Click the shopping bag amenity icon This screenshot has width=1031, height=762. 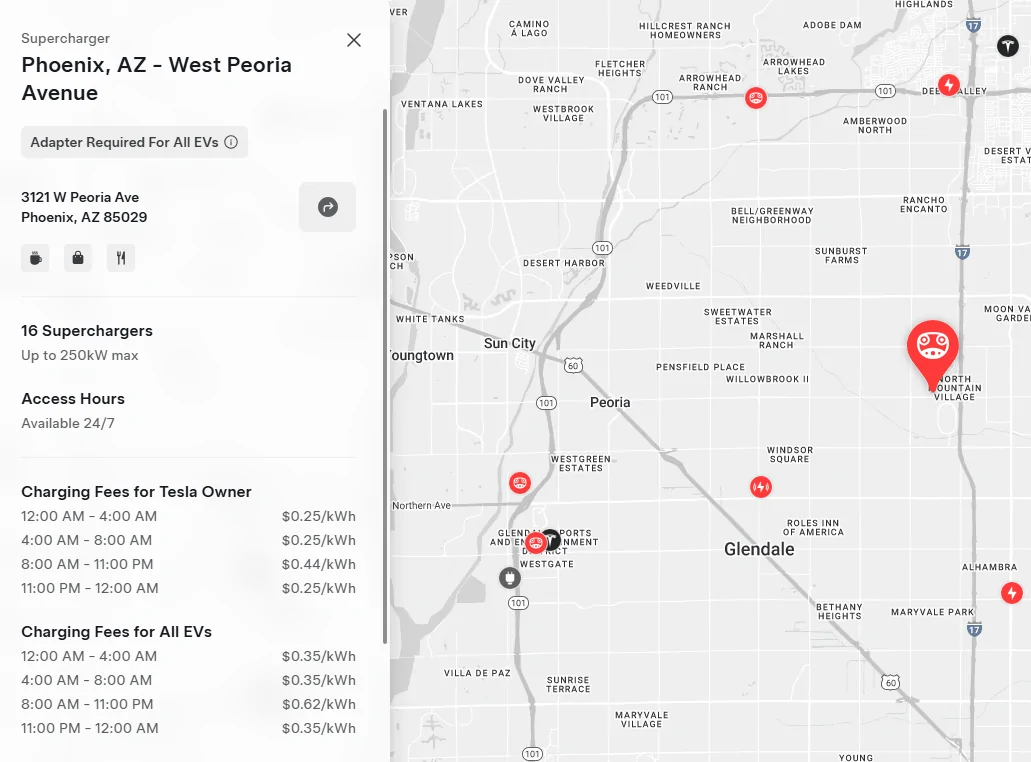tap(78, 258)
